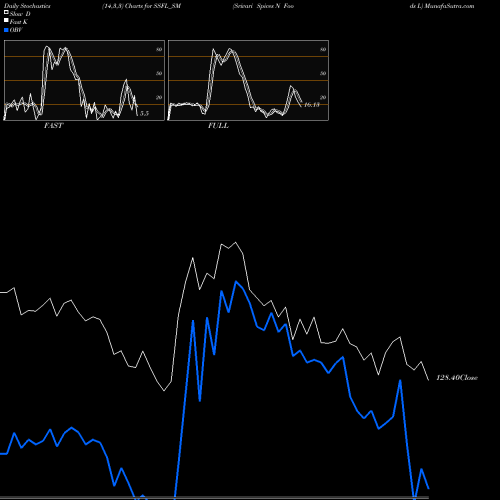Click the 80 level label in FULL chart
The image size is (500, 500).
(323, 49)
